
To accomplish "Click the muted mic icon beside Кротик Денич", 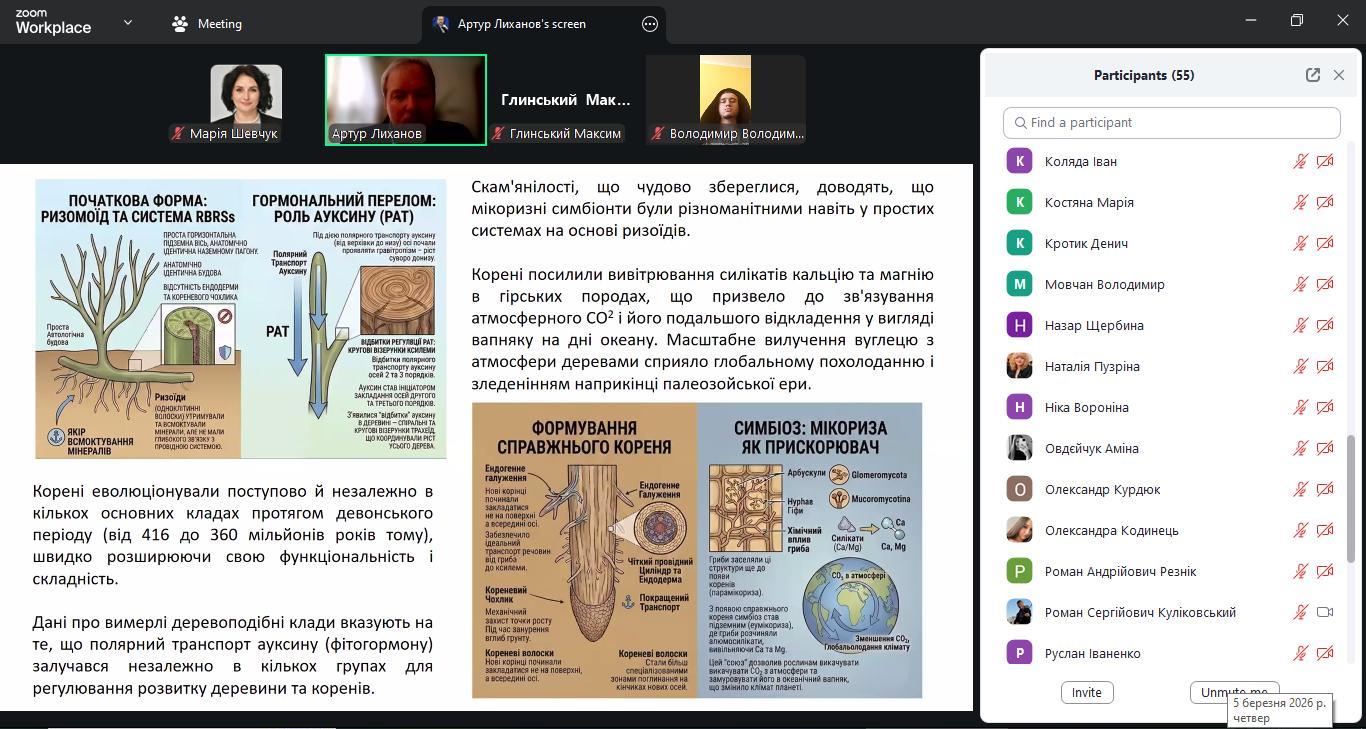I will tap(1300, 243).
